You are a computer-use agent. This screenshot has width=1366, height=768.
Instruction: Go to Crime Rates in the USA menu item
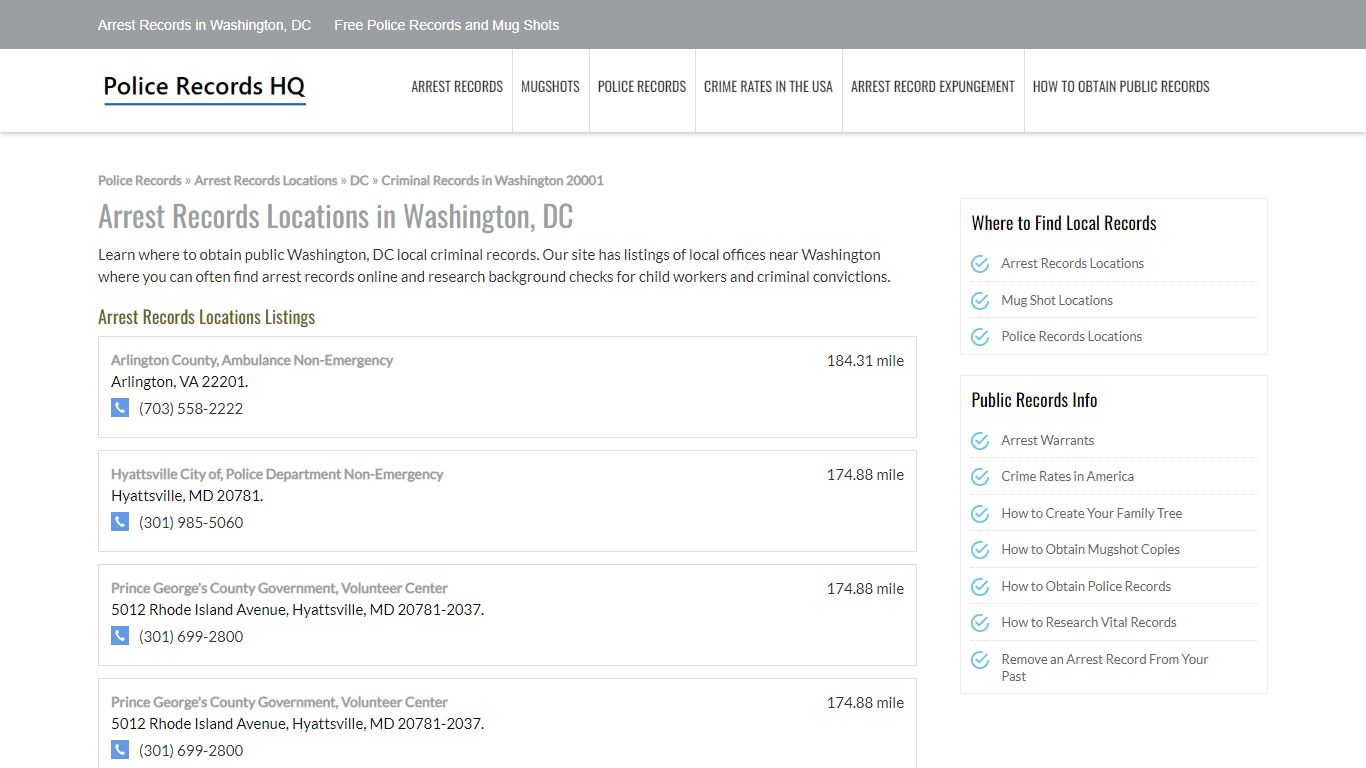coord(768,87)
